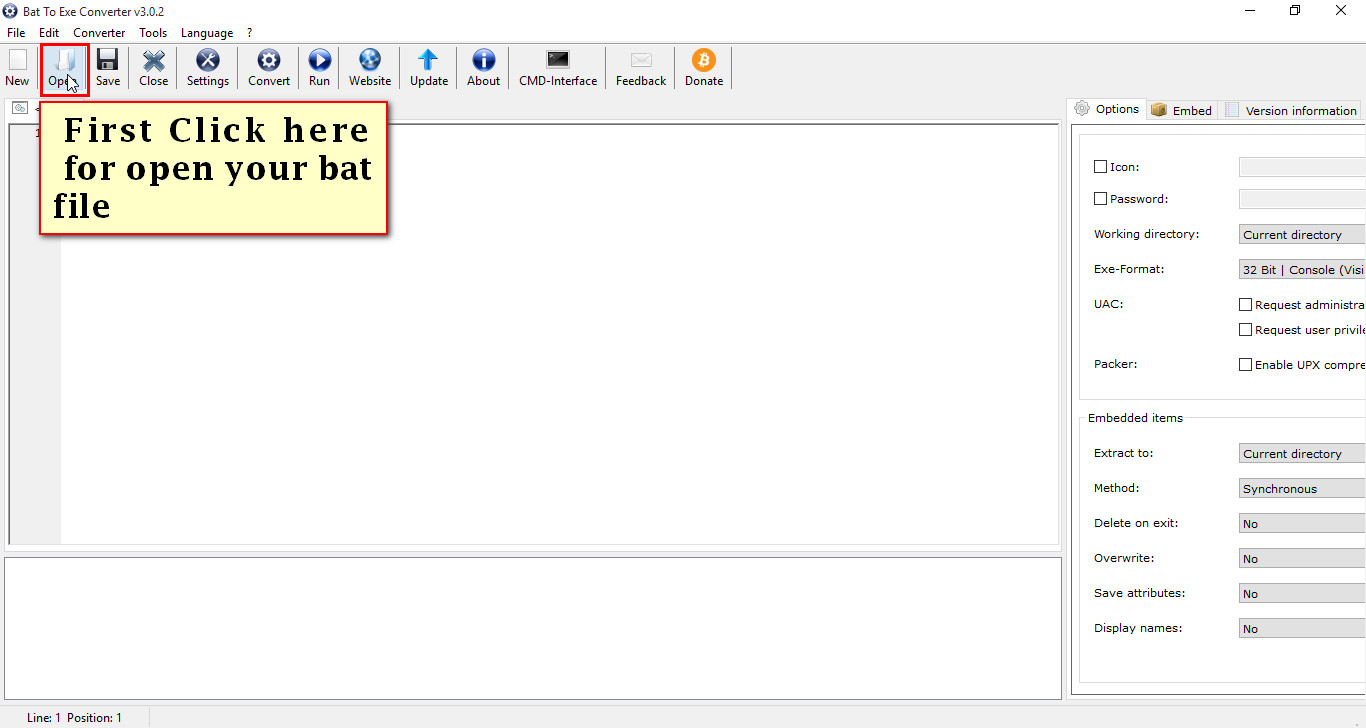
Task: Tick the Password checkbox
Action: [x=1101, y=199]
